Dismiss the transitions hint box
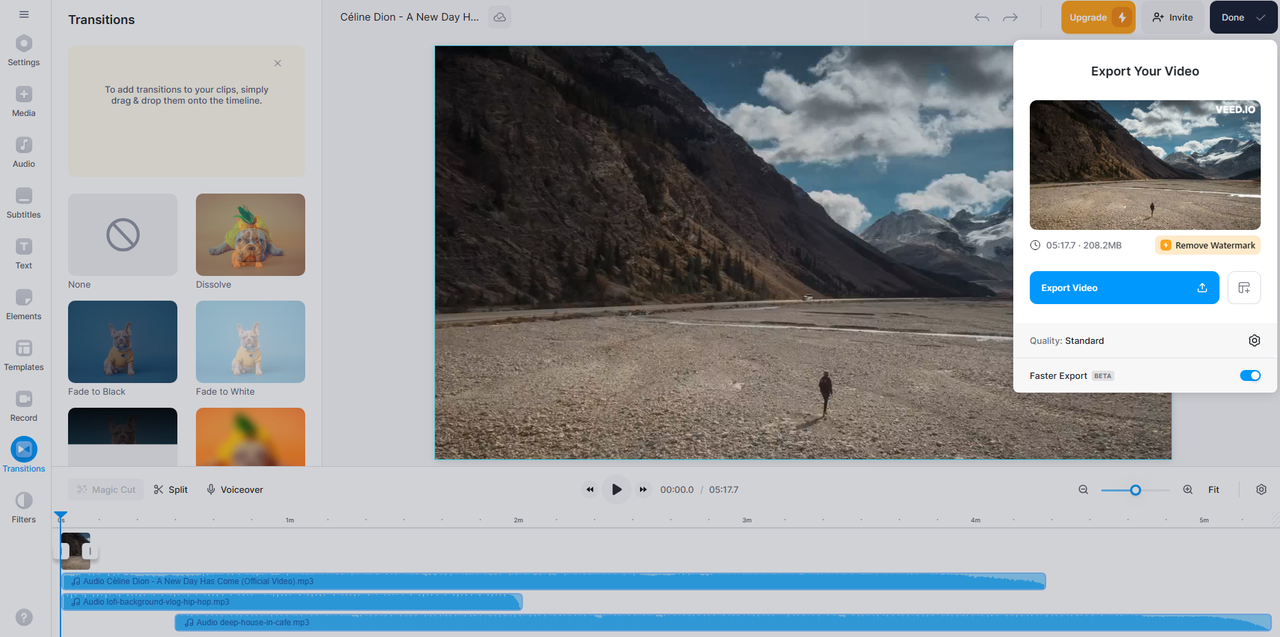The height and width of the screenshot is (637, 1280). coord(278,63)
